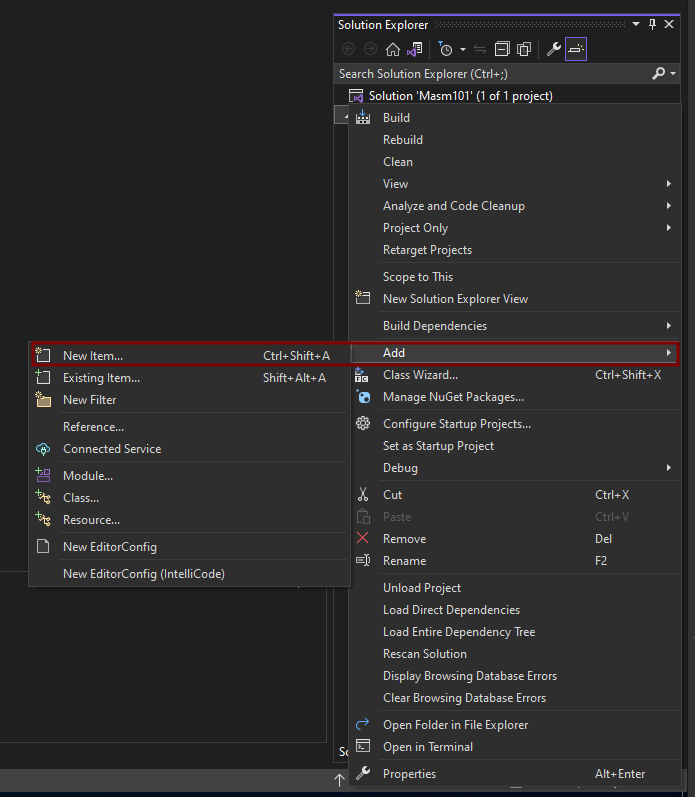Expand the Debug submenu

click(400, 468)
